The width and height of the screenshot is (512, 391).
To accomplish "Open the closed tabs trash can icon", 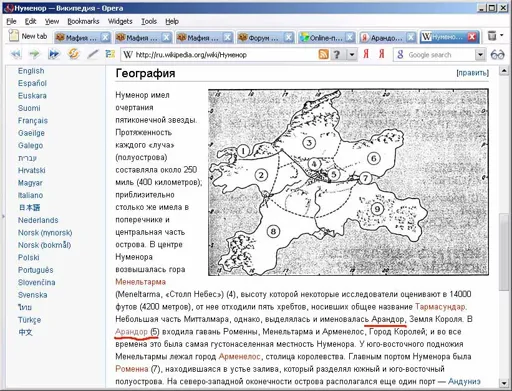I will [492, 36].
